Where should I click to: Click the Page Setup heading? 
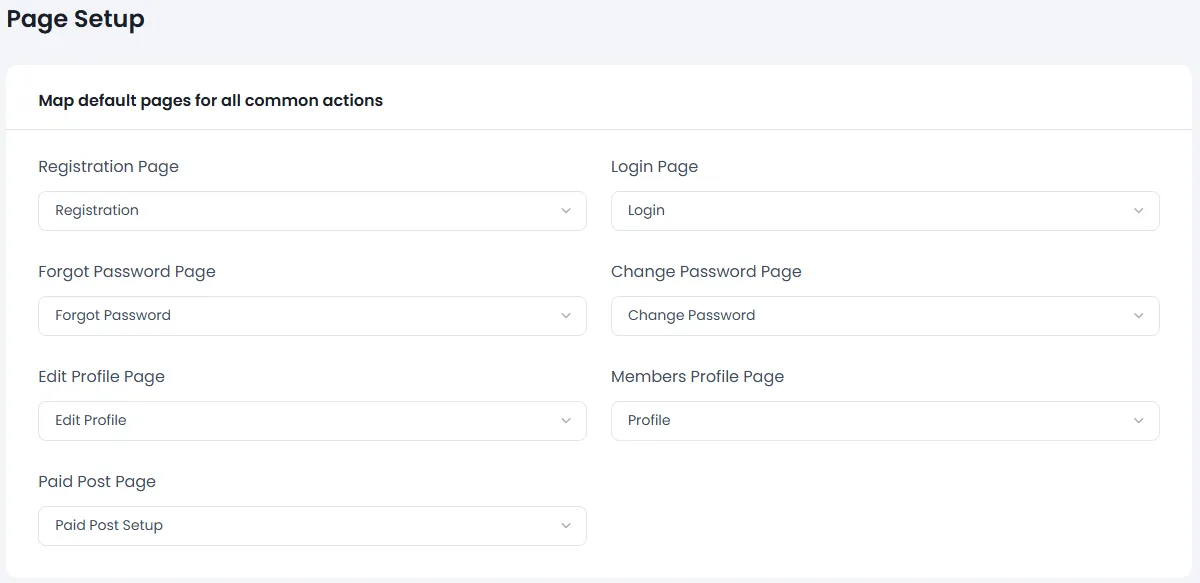tap(74, 19)
